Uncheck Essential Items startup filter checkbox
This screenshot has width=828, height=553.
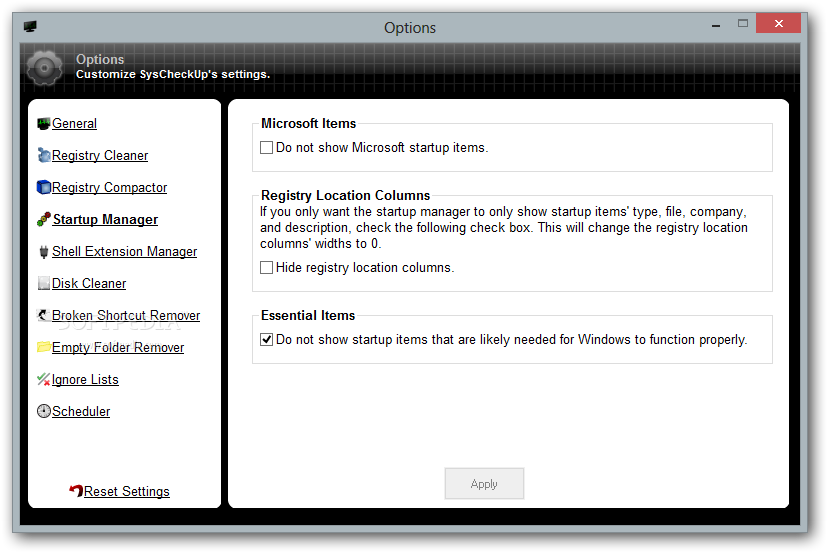[x=267, y=339]
